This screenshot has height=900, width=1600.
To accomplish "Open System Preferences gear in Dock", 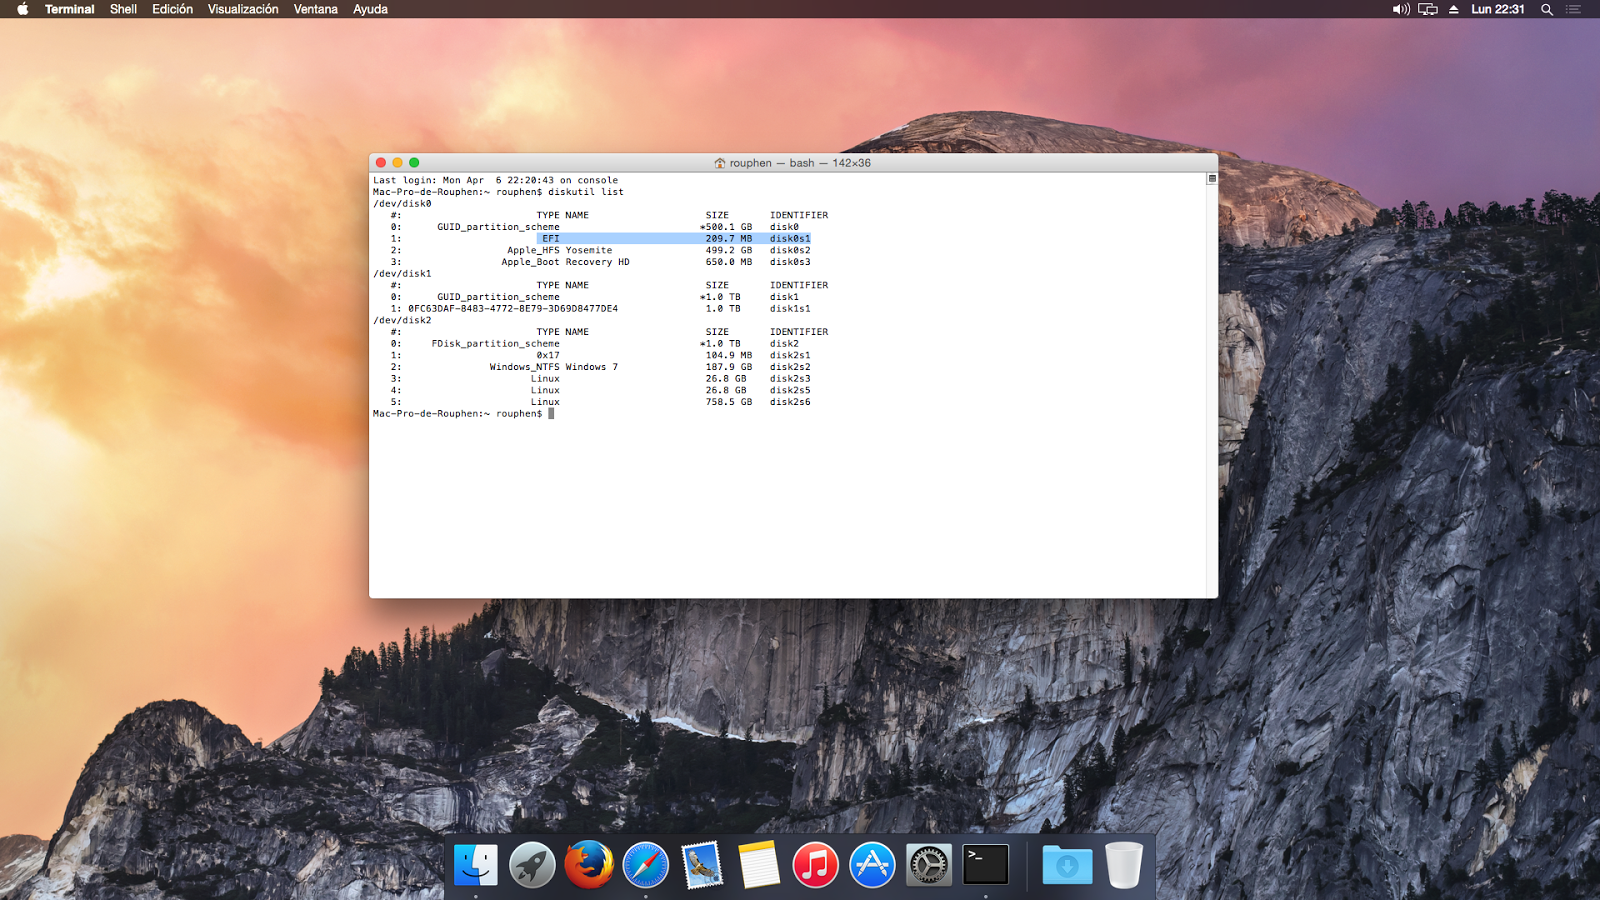I will (929, 865).
